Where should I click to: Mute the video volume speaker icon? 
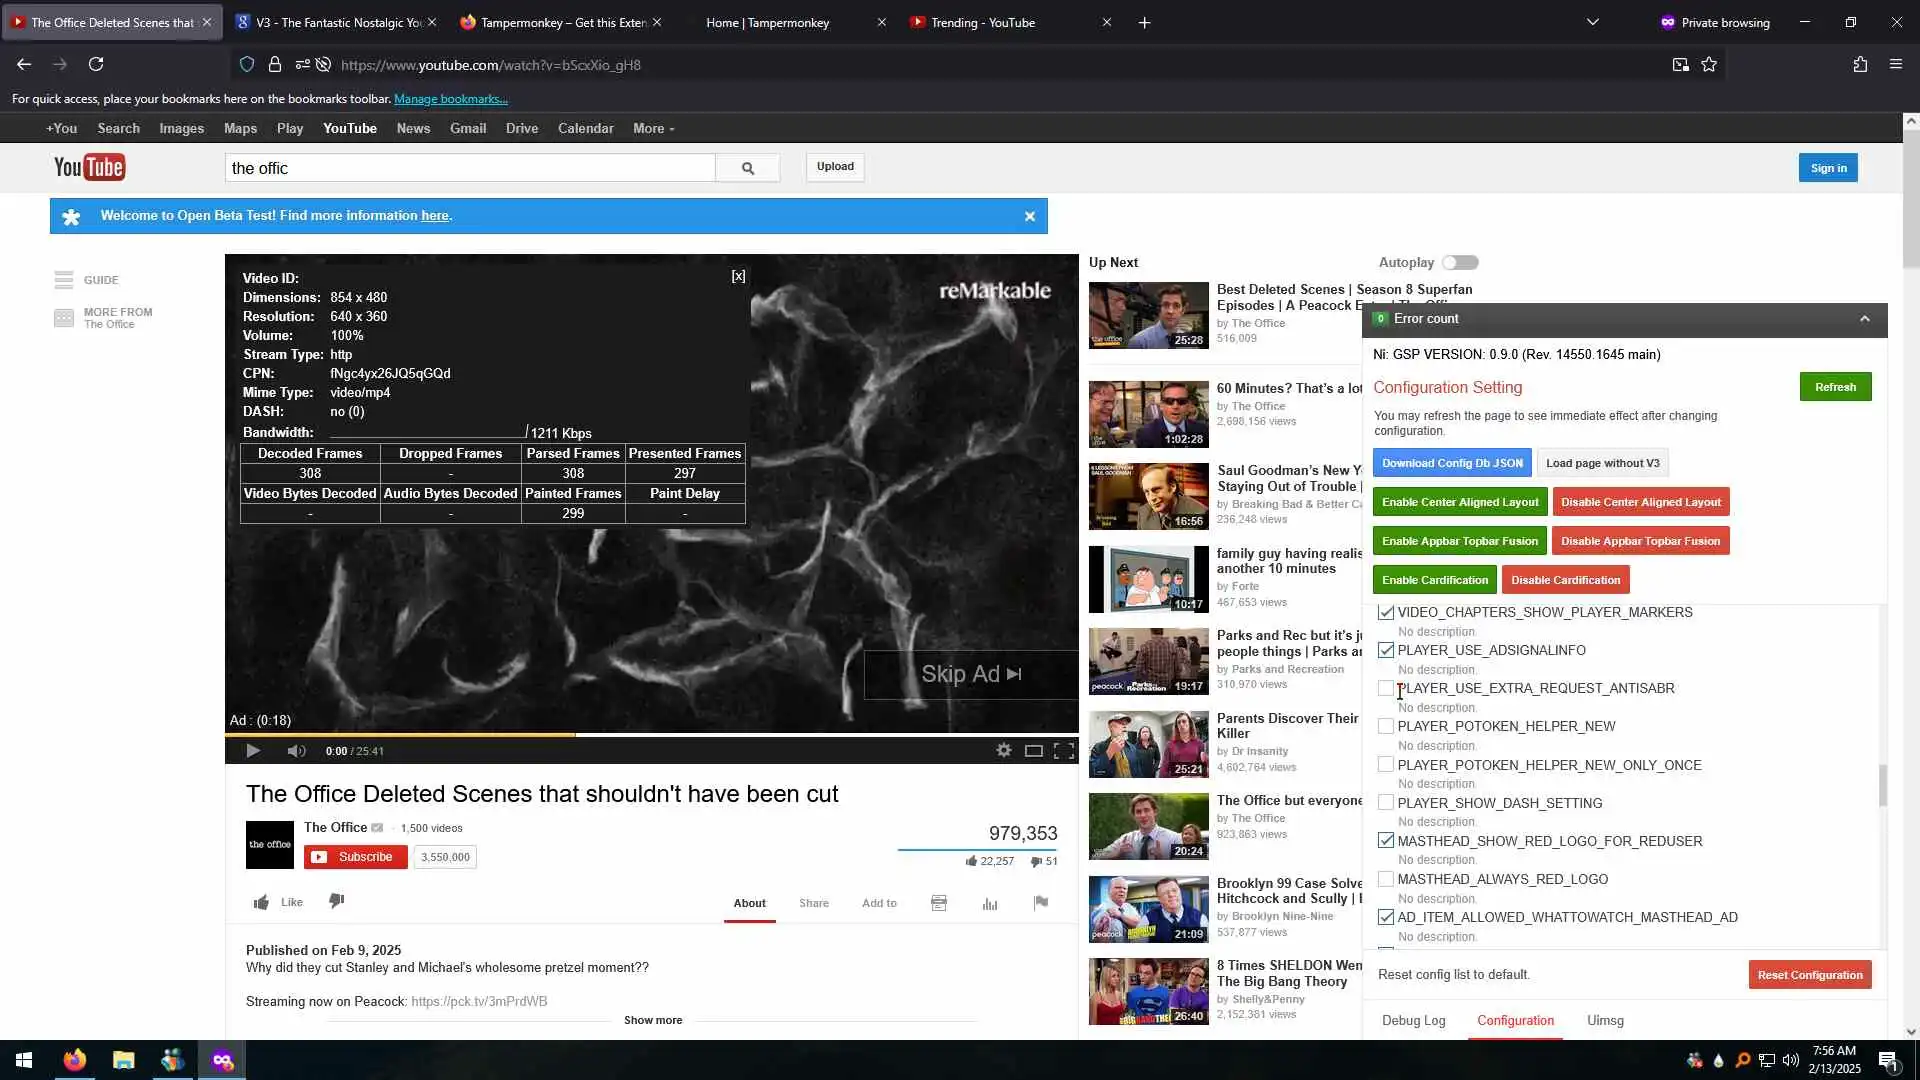pos(296,751)
